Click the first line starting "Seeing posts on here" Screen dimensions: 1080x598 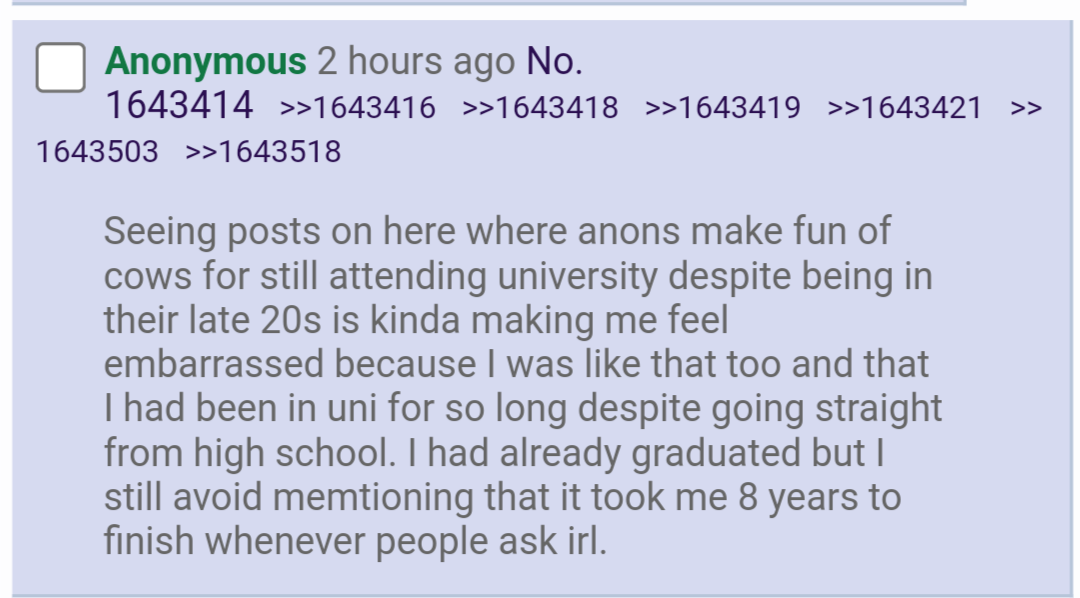(x=497, y=231)
